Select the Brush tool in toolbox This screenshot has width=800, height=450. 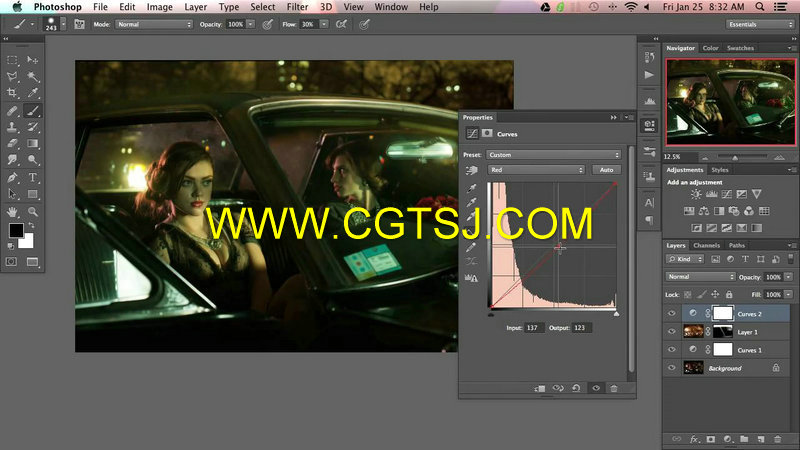32,110
